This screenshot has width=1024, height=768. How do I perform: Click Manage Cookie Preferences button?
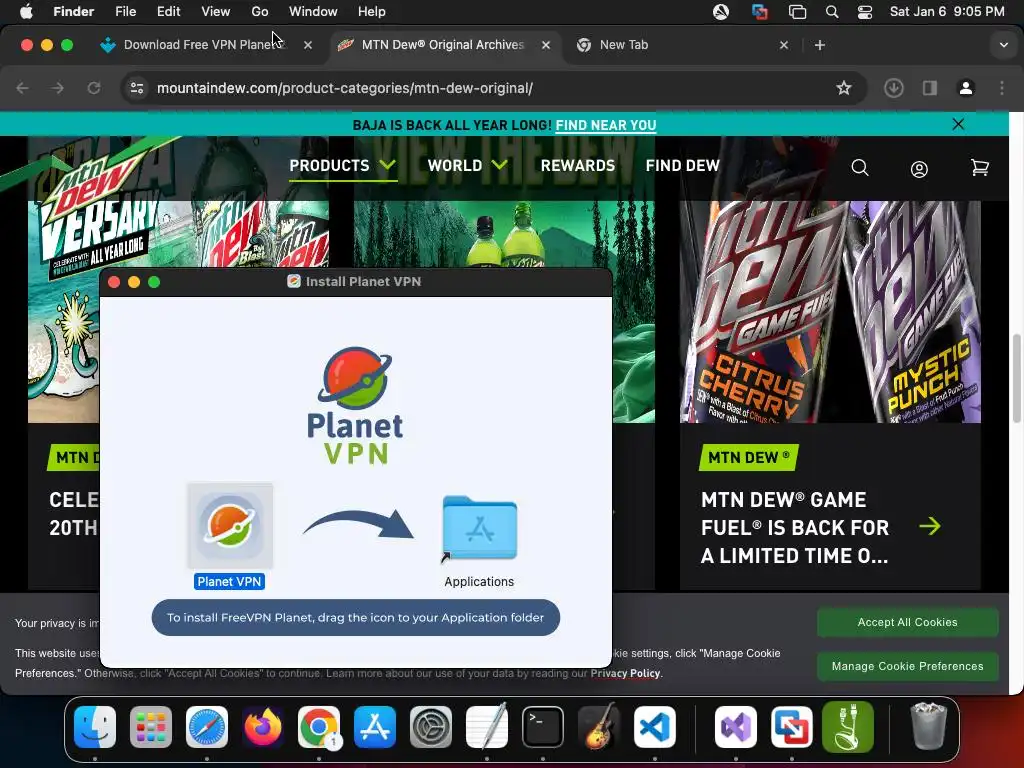907,666
